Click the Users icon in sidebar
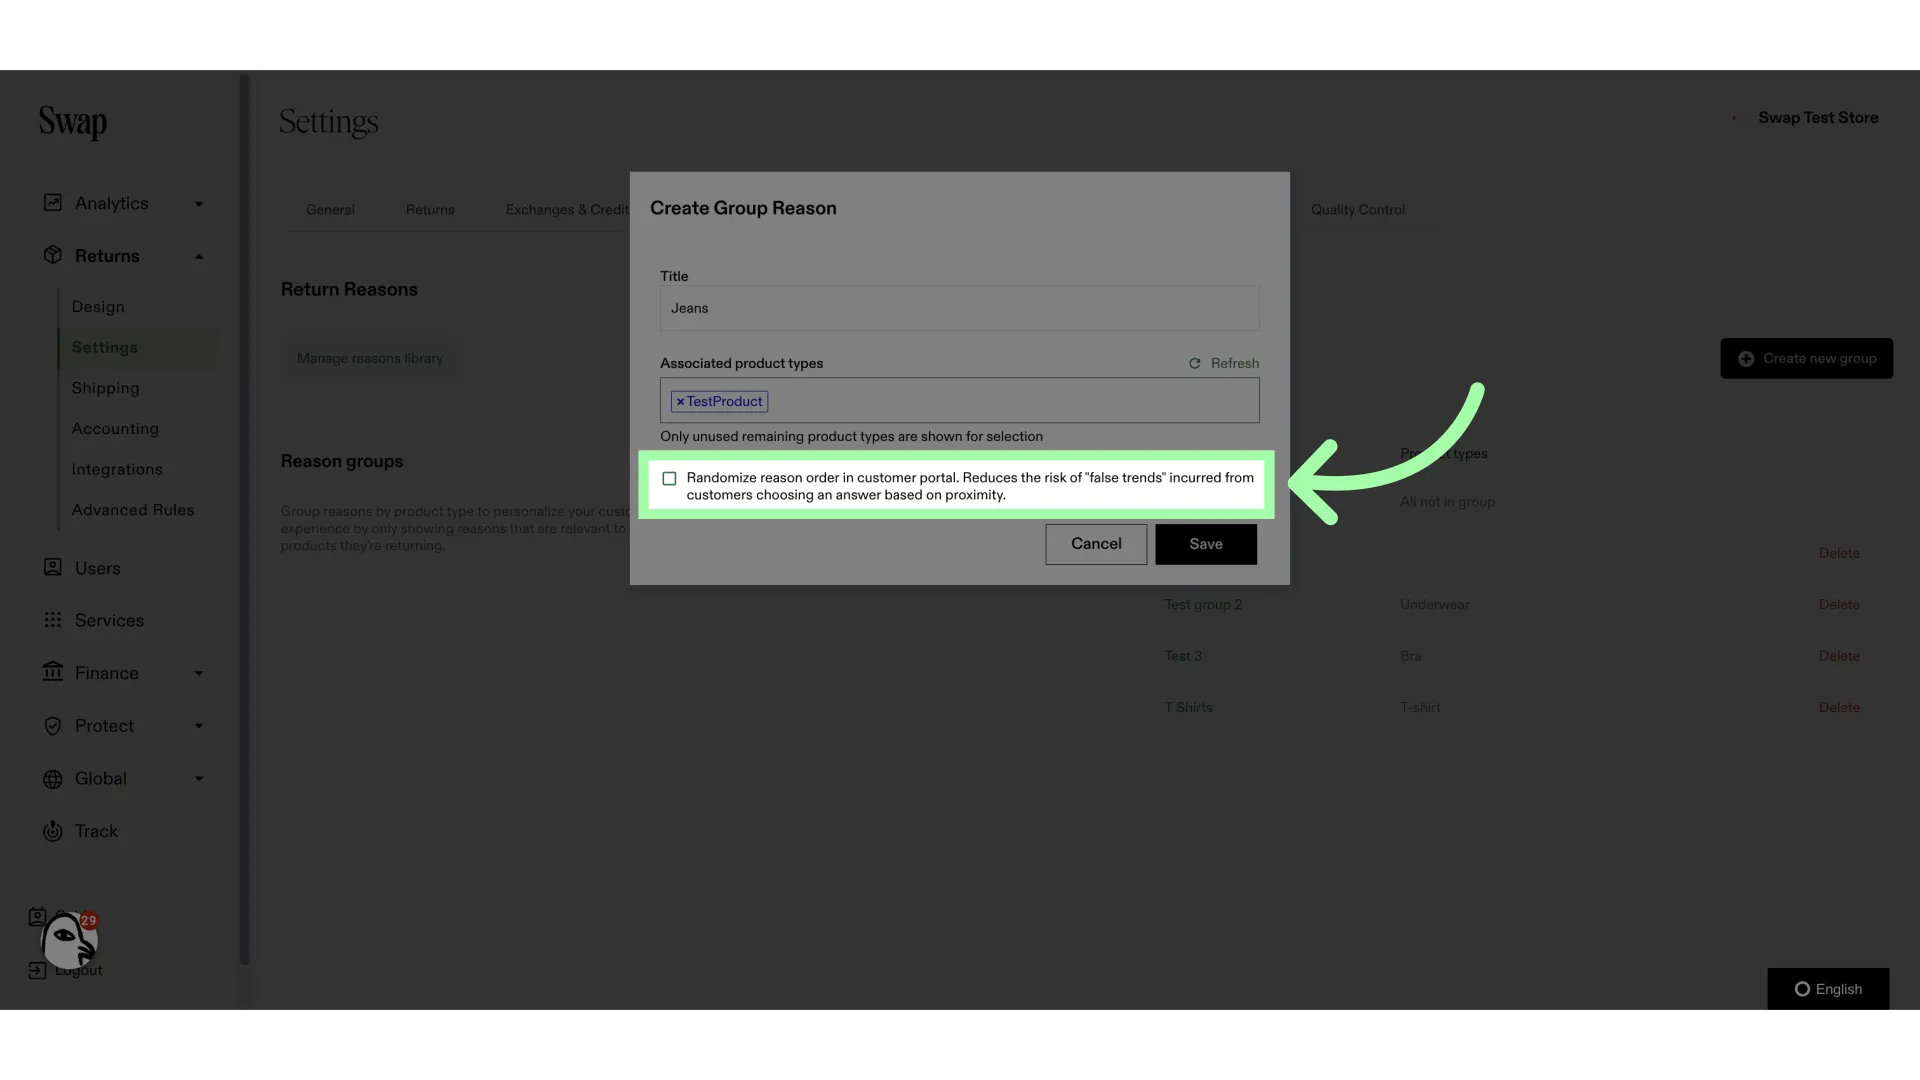 [53, 567]
